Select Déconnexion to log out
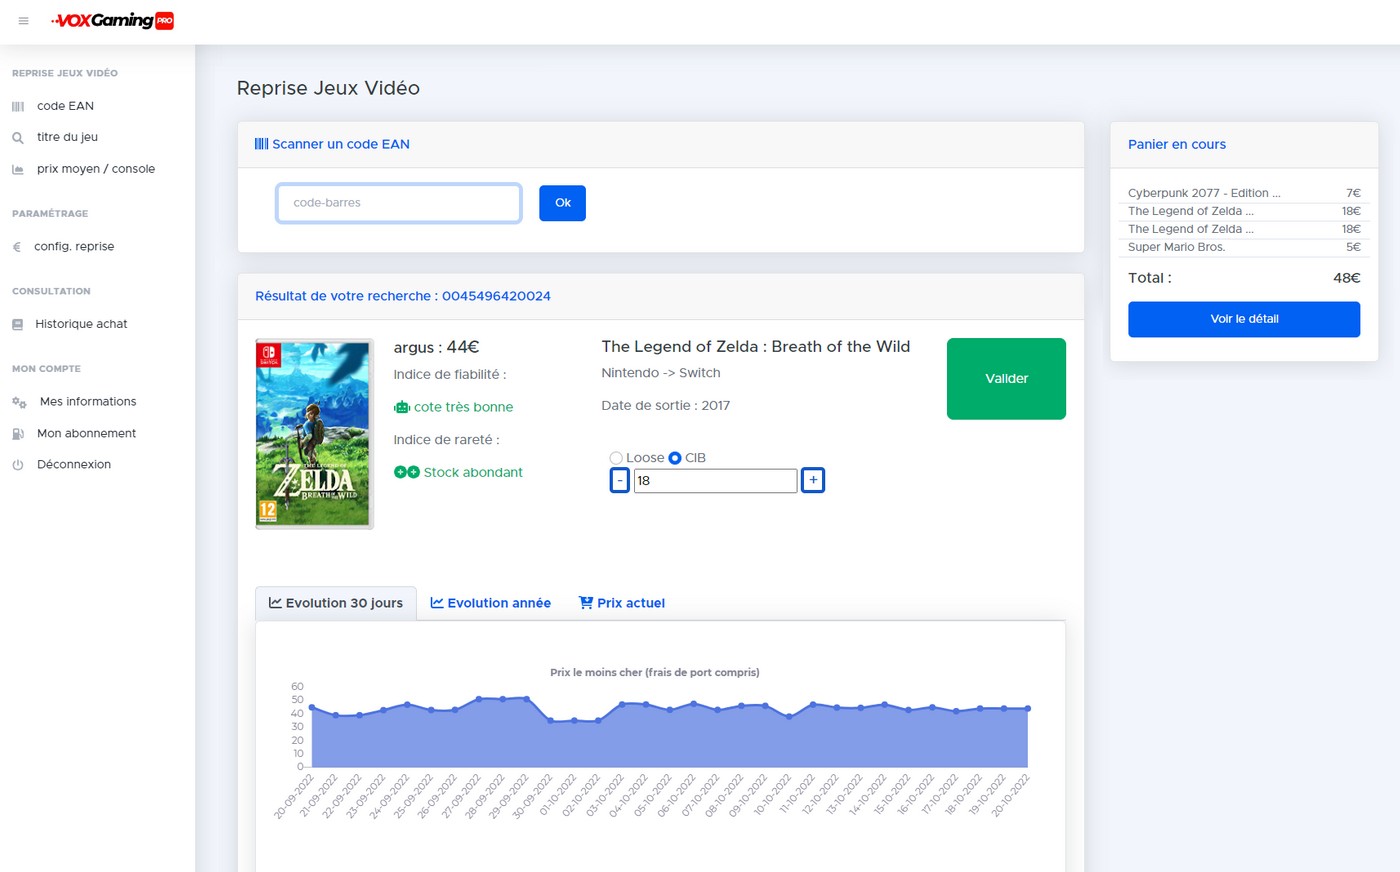1400x872 pixels. coord(74,464)
